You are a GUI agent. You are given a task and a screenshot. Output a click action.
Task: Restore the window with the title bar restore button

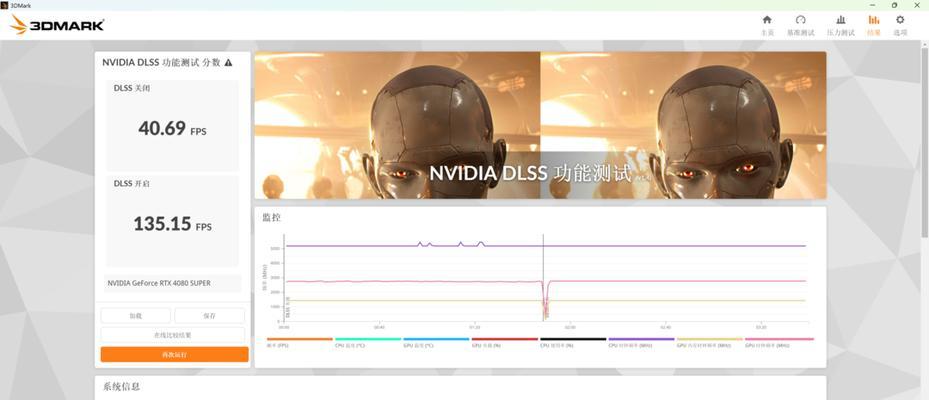[894, 5]
